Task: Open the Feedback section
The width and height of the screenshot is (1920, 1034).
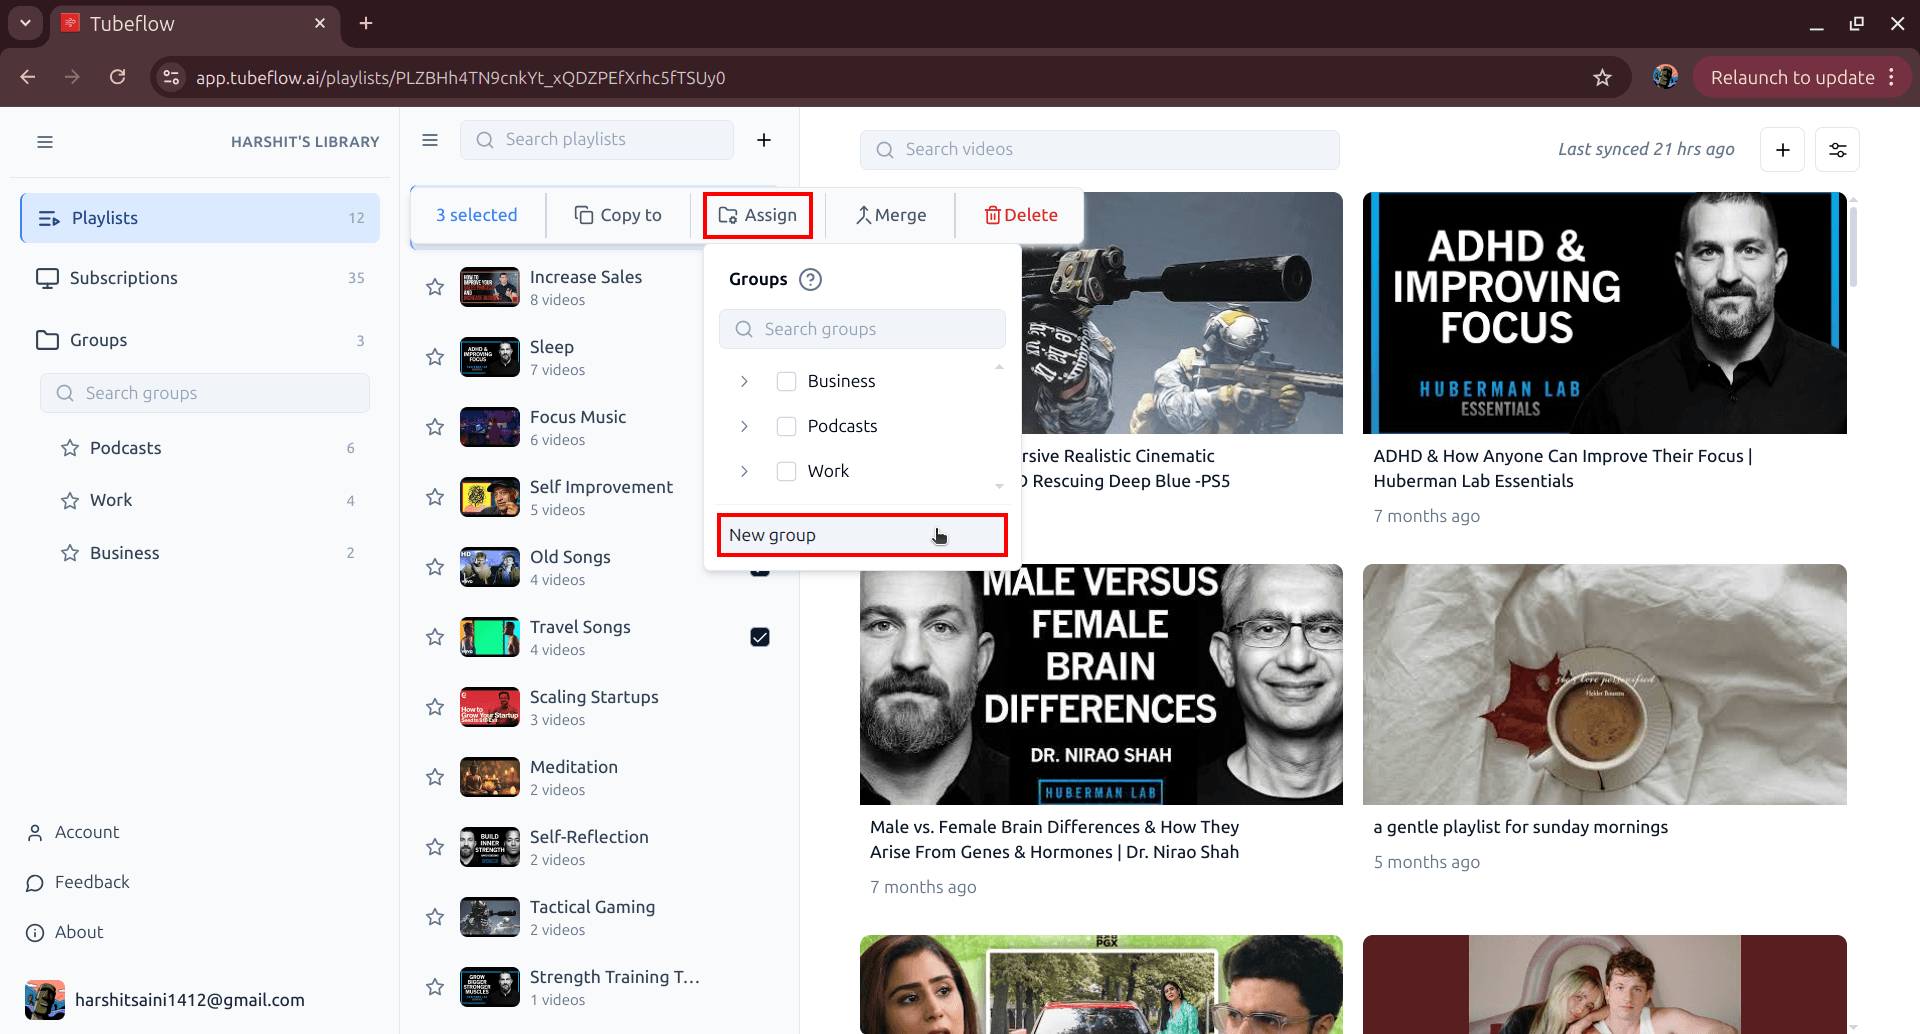Action: click(x=91, y=882)
